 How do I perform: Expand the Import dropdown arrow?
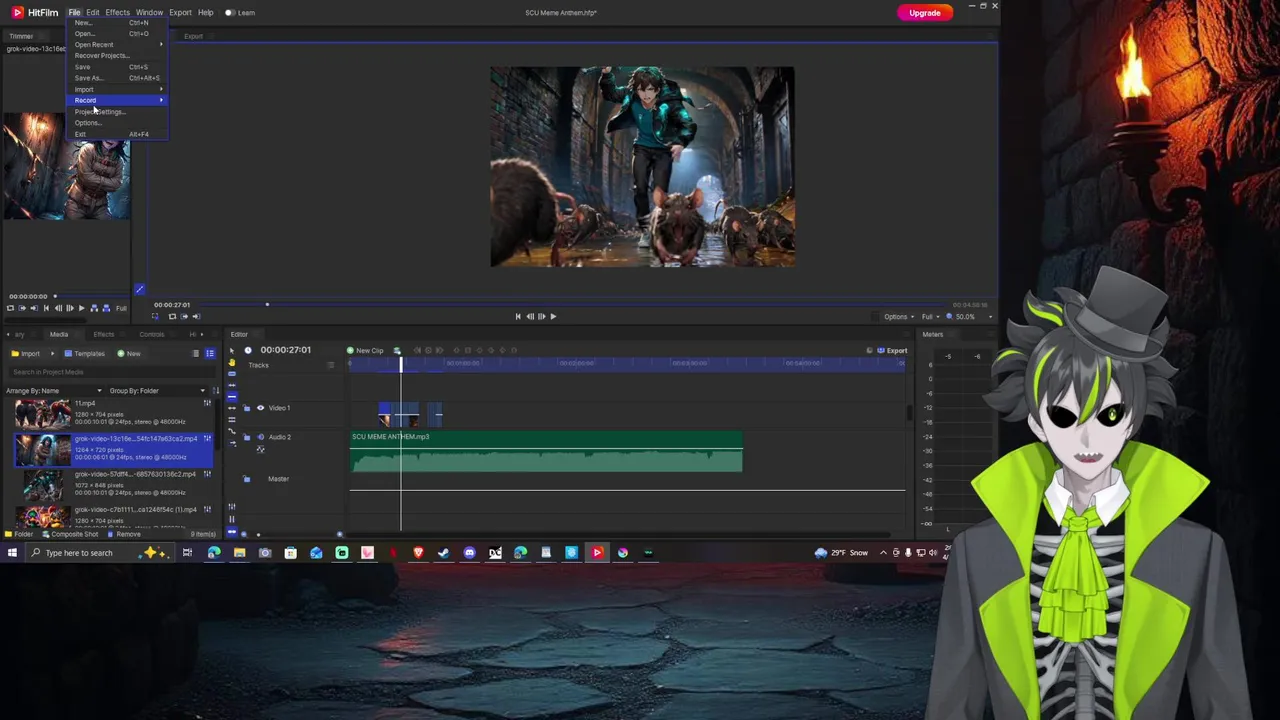point(52,354)
